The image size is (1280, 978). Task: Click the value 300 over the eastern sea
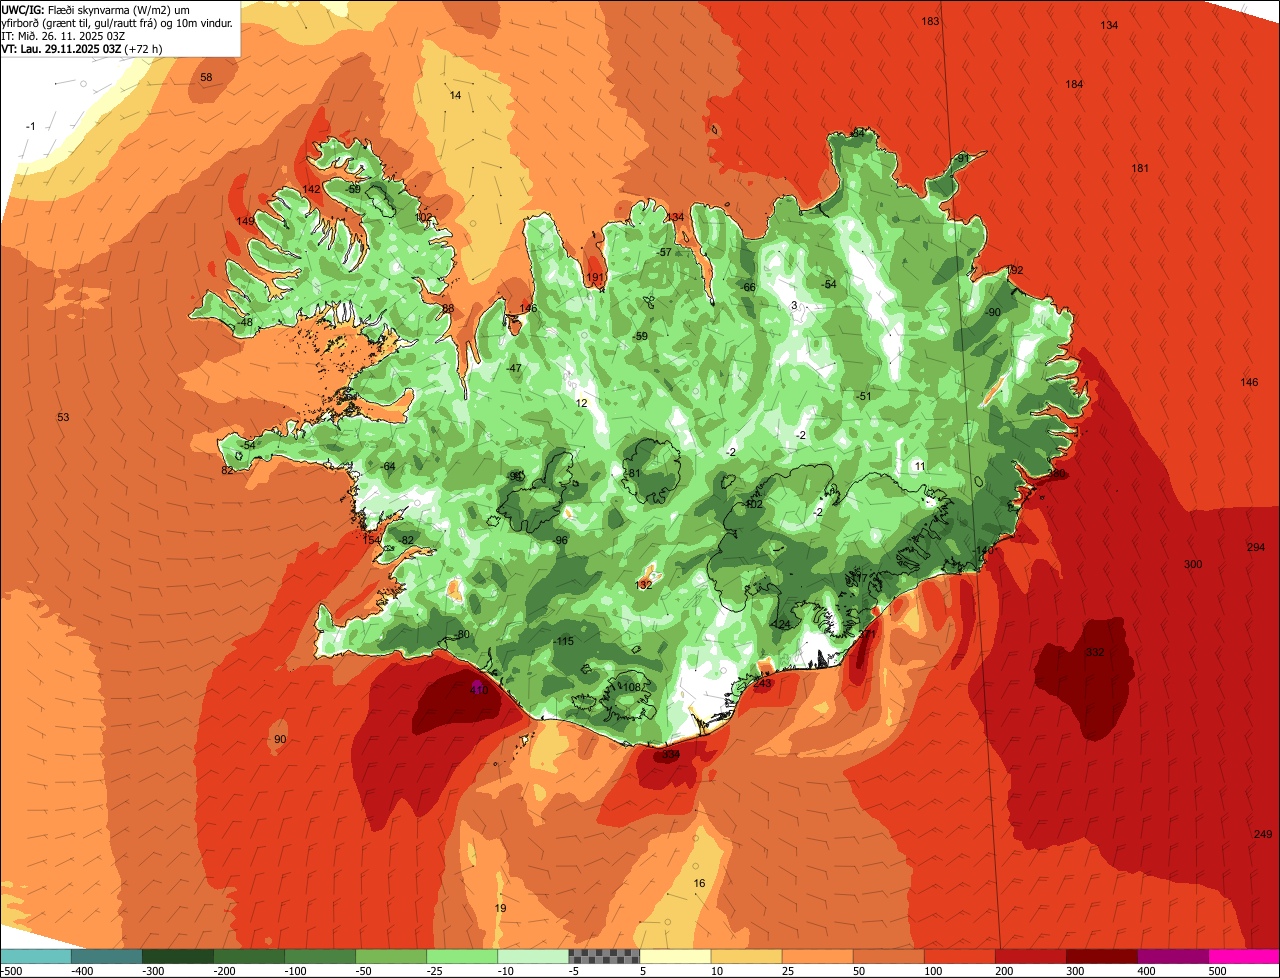tap(1193, 564)
